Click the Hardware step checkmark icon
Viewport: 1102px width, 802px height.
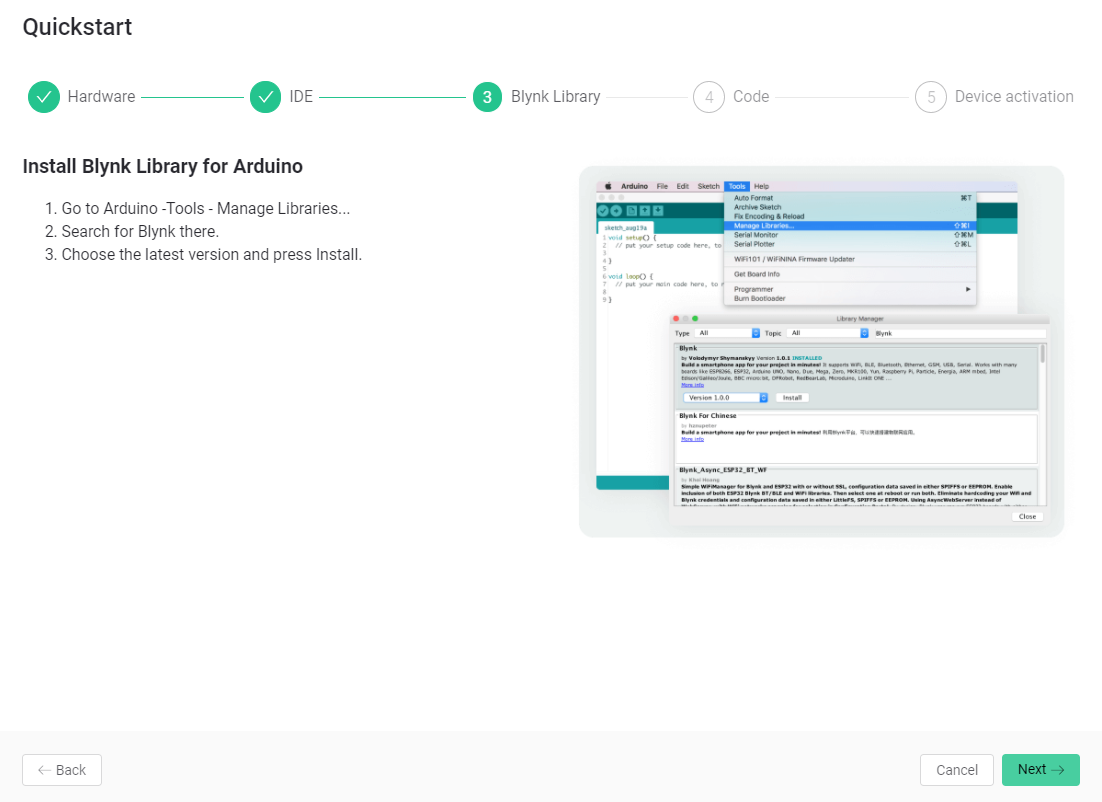(x=44, y=97)
